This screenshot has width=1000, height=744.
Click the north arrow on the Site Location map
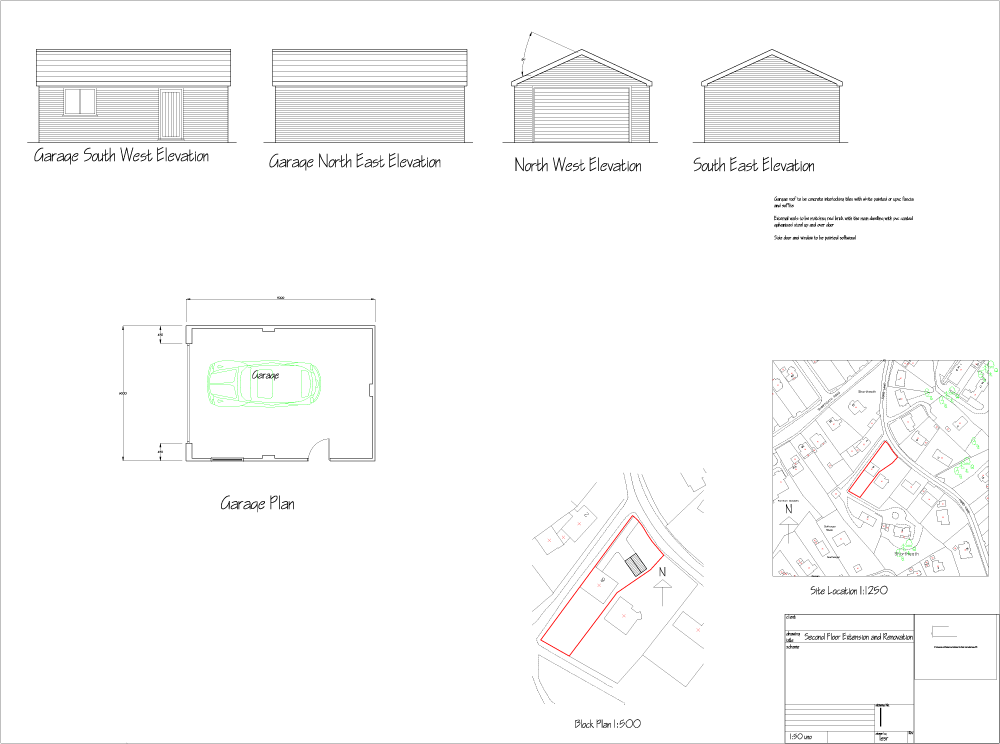tap(789, 523)
